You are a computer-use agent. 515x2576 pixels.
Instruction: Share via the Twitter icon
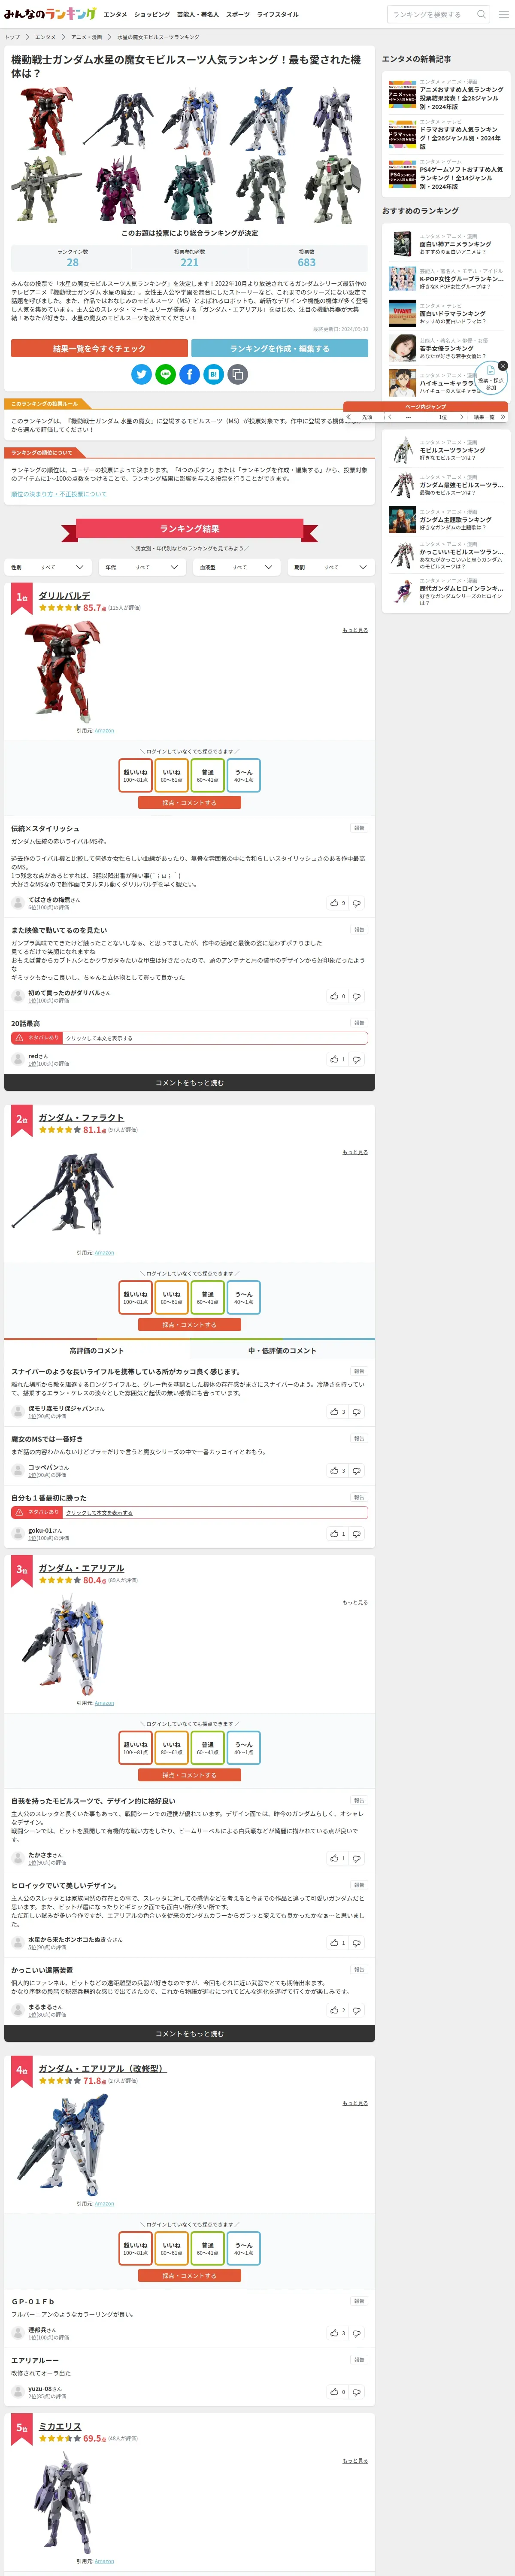point(142,374)
